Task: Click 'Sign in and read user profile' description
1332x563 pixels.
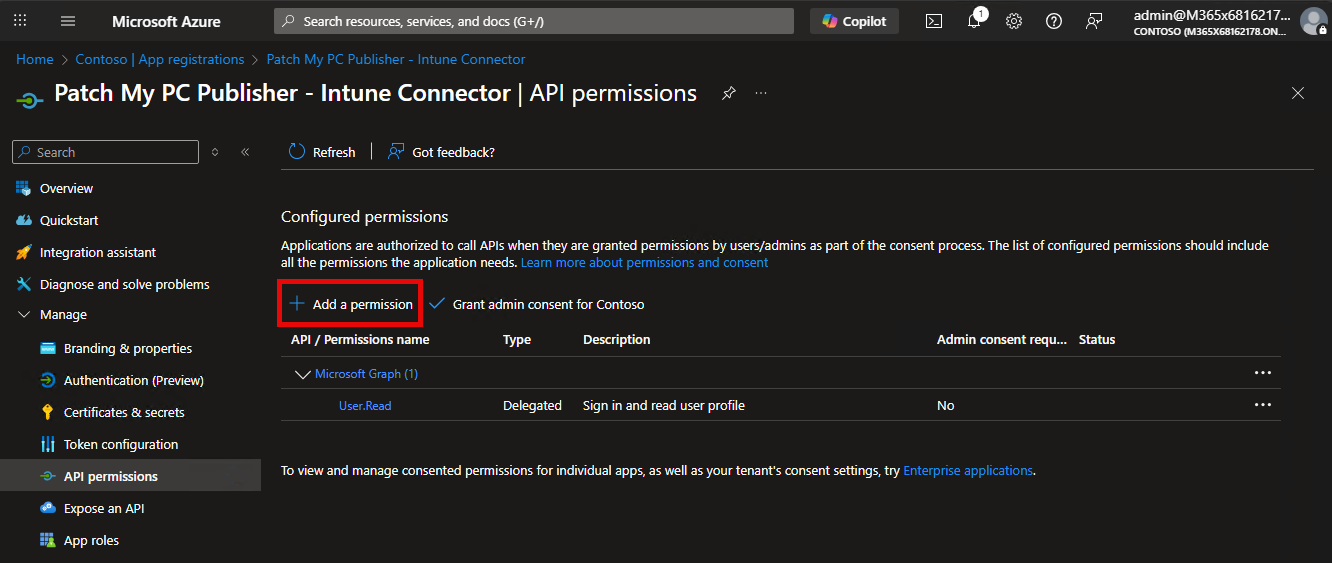Action: click(664, 405)
